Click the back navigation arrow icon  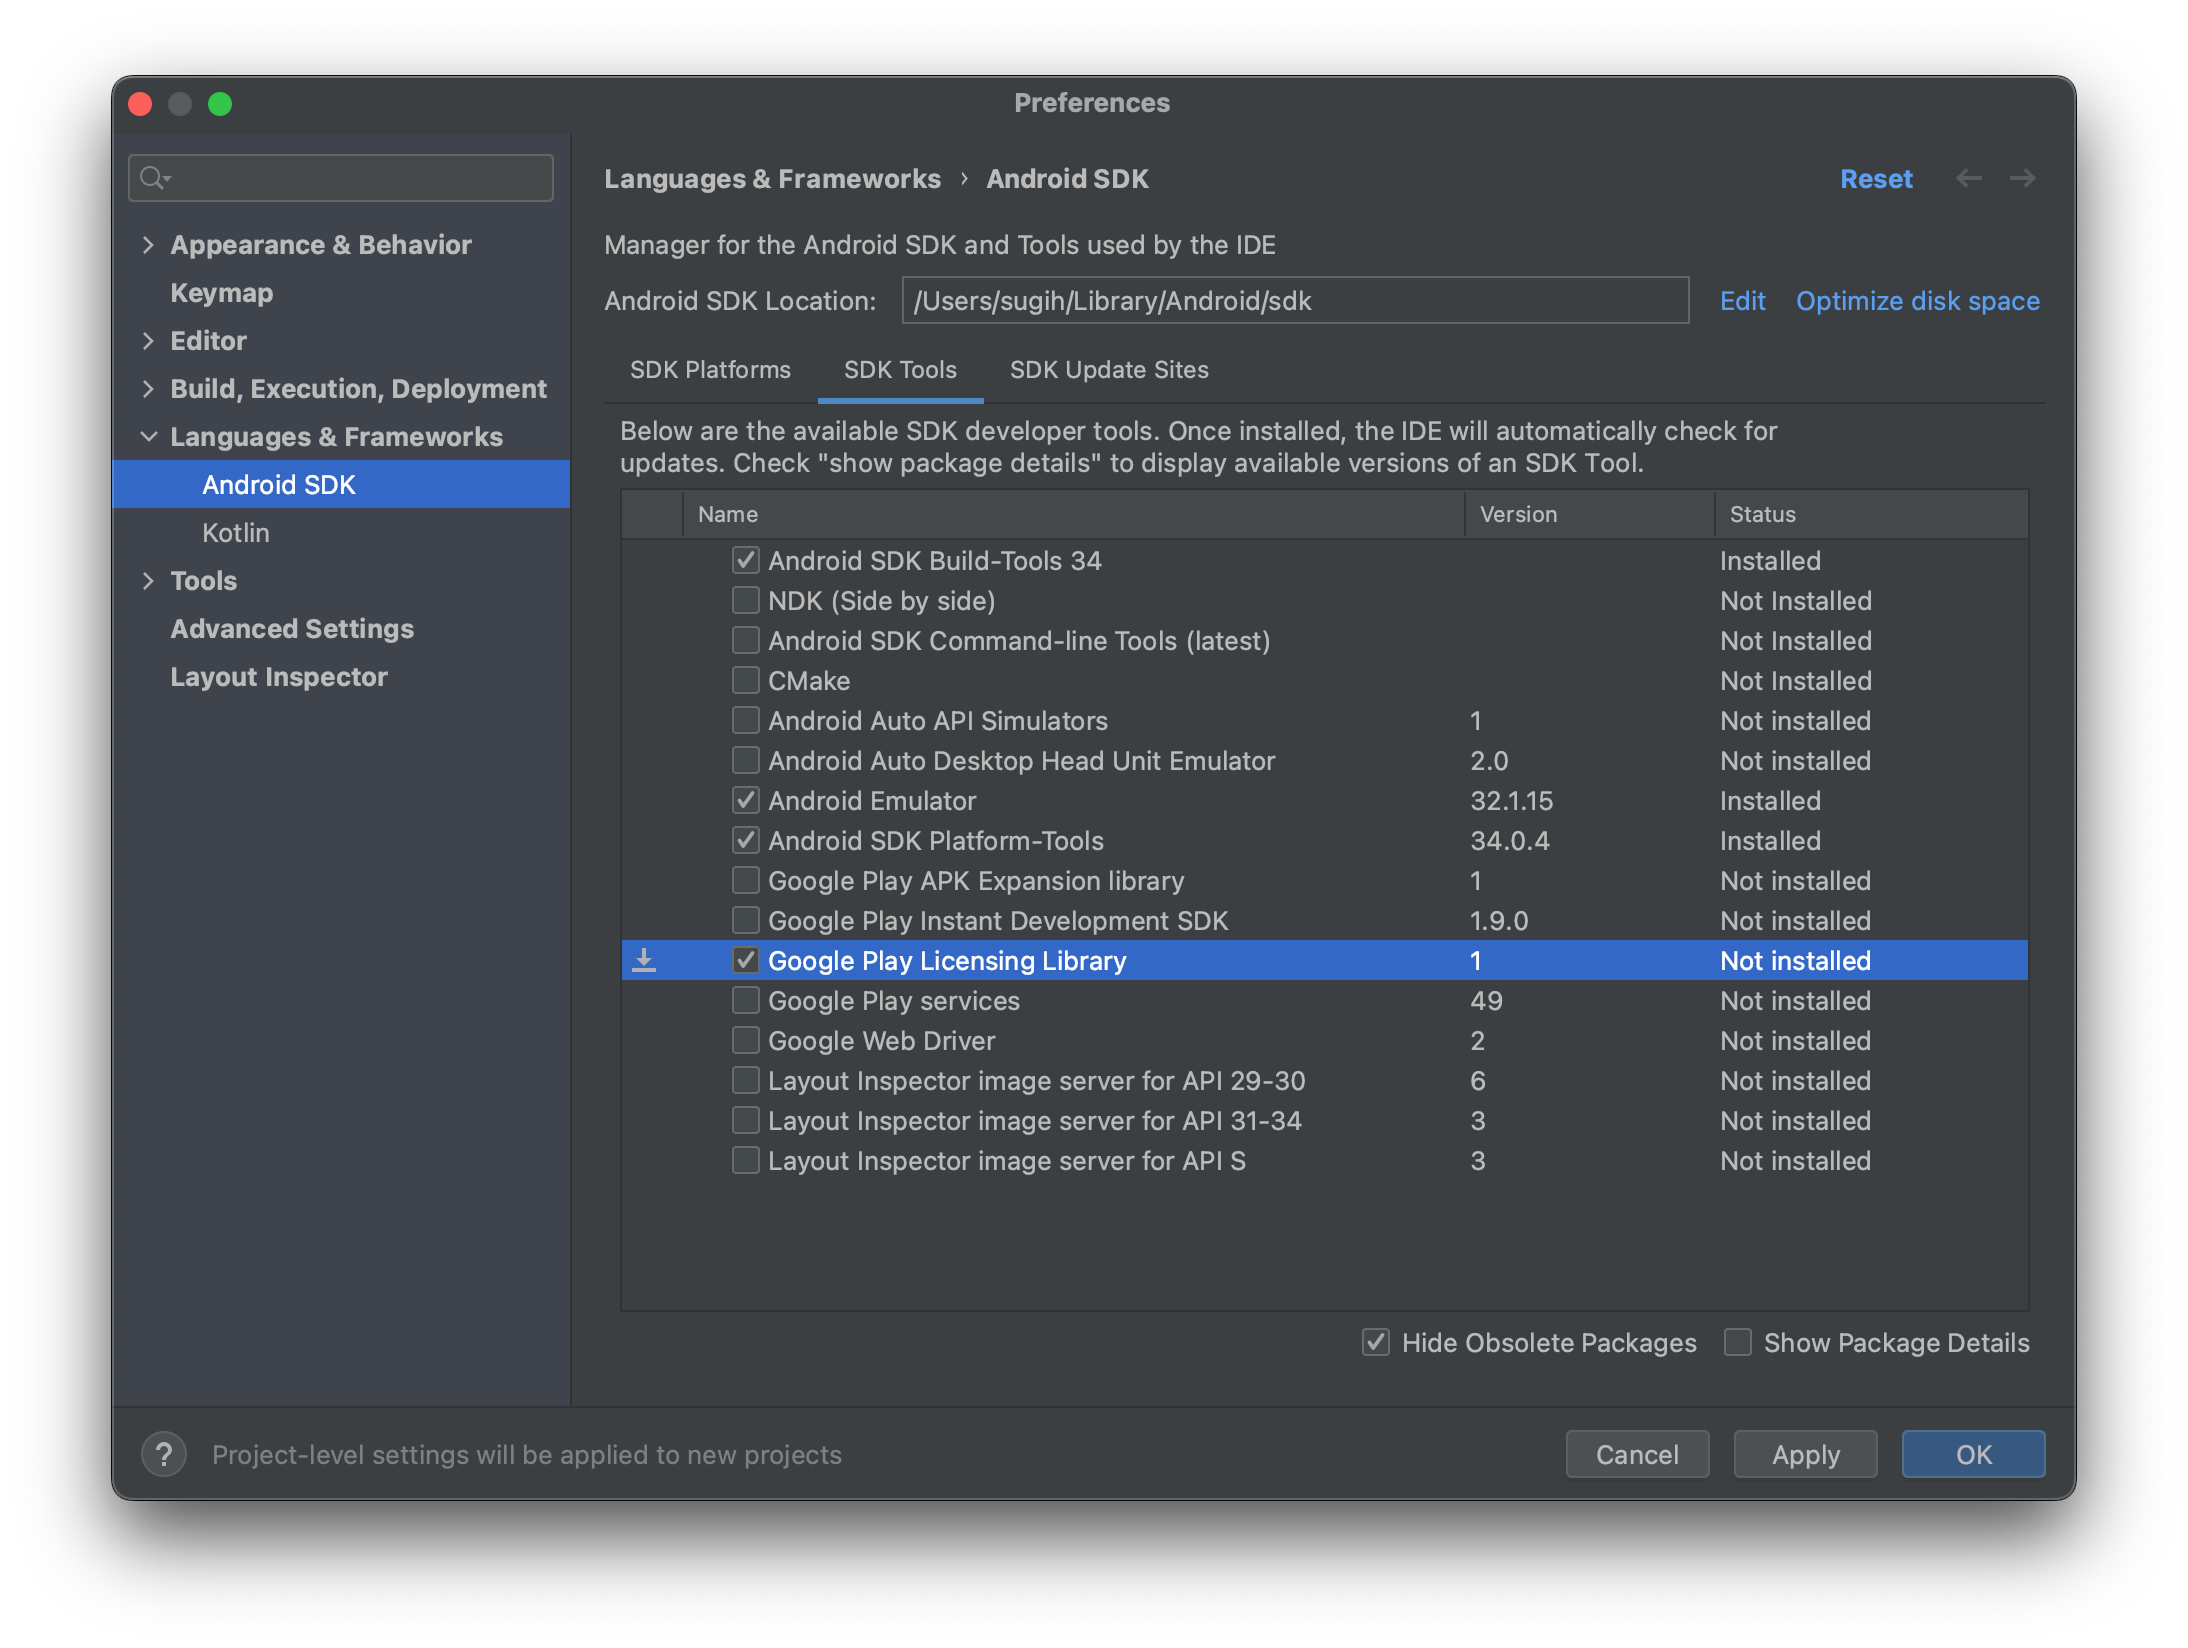tap(1968, 178)
